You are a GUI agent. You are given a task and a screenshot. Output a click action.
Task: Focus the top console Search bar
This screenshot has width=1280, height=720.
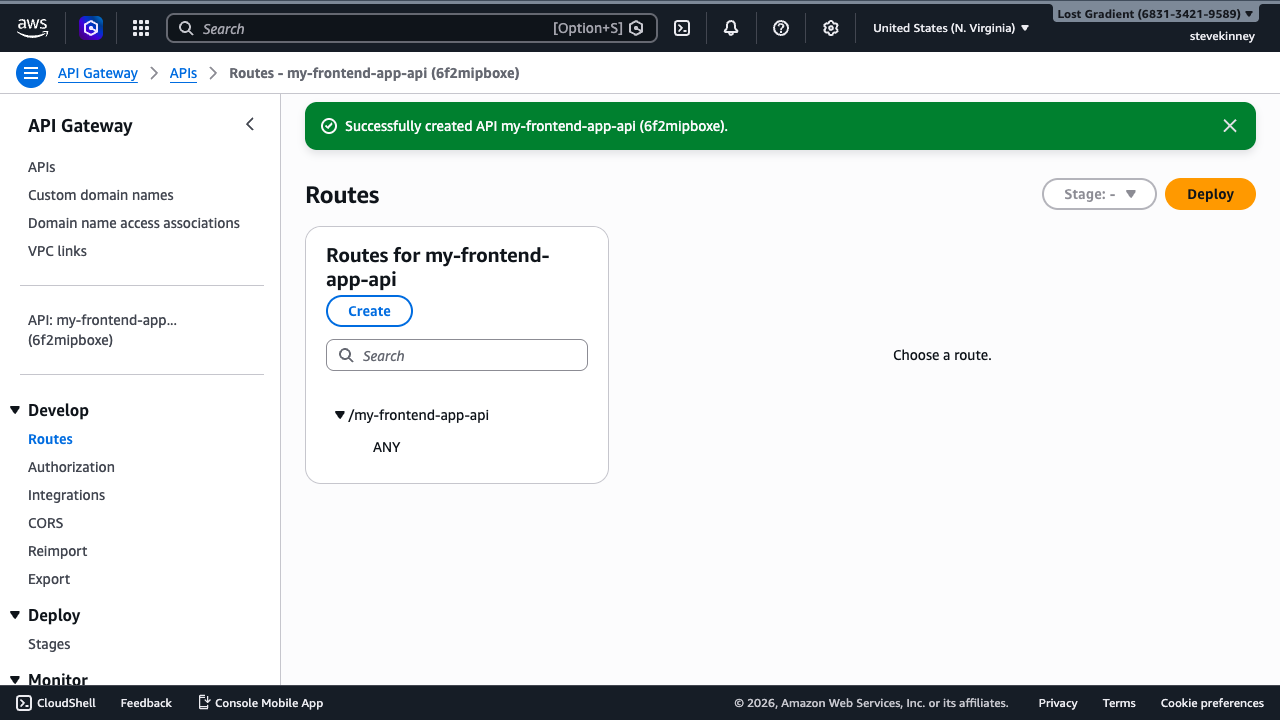click(411, 28)
